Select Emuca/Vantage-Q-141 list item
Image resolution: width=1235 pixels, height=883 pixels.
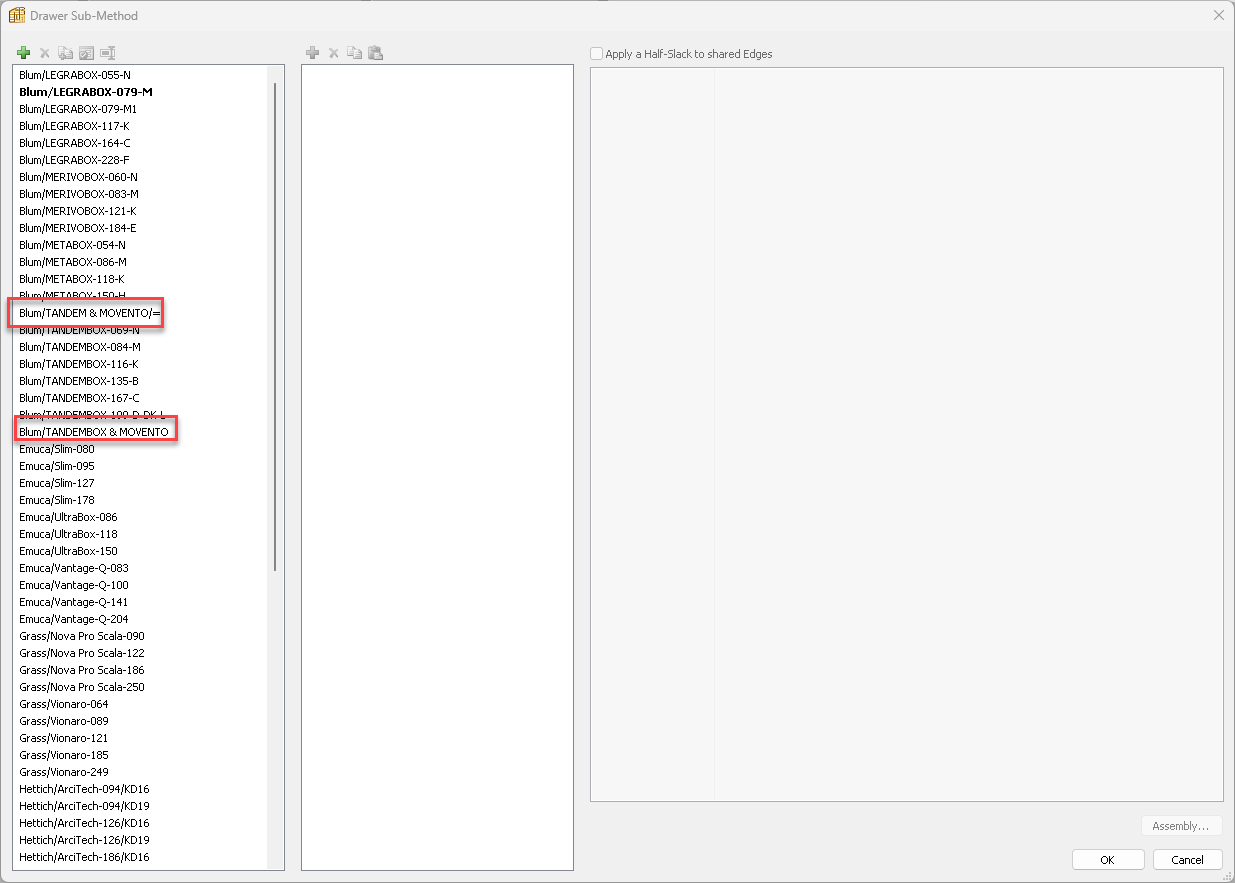click(x=74, y=602)
